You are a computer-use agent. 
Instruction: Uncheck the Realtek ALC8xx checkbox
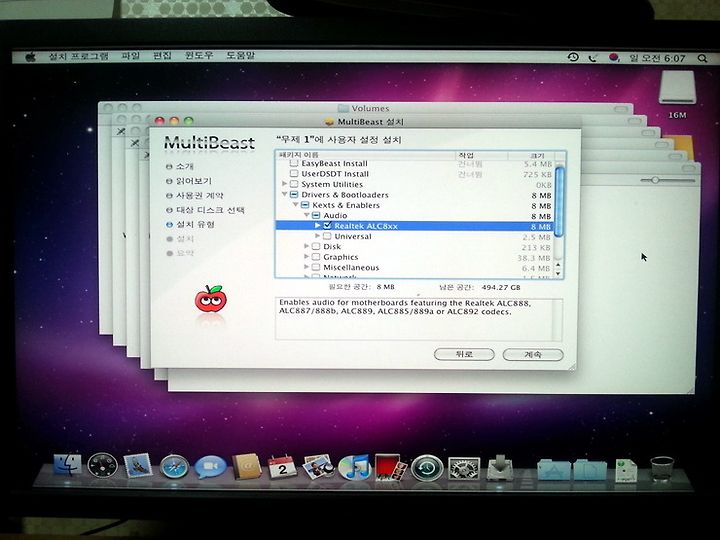(x=327, y=226)
